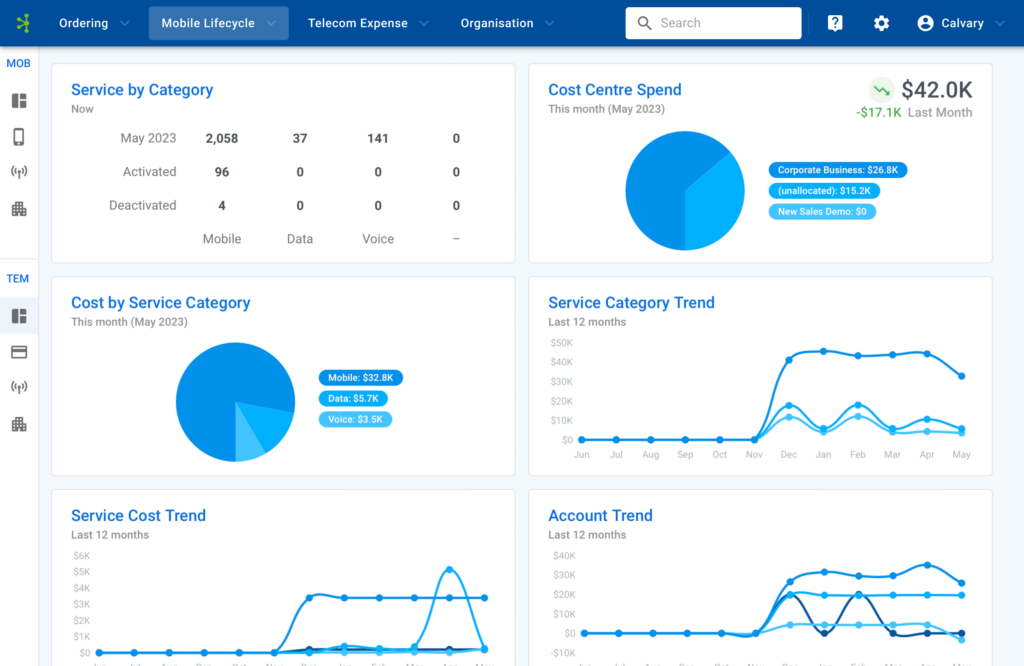This screenshot has height=666, width=1024.
Task: Open the Service by Category heading link
Action: [142, 90]
